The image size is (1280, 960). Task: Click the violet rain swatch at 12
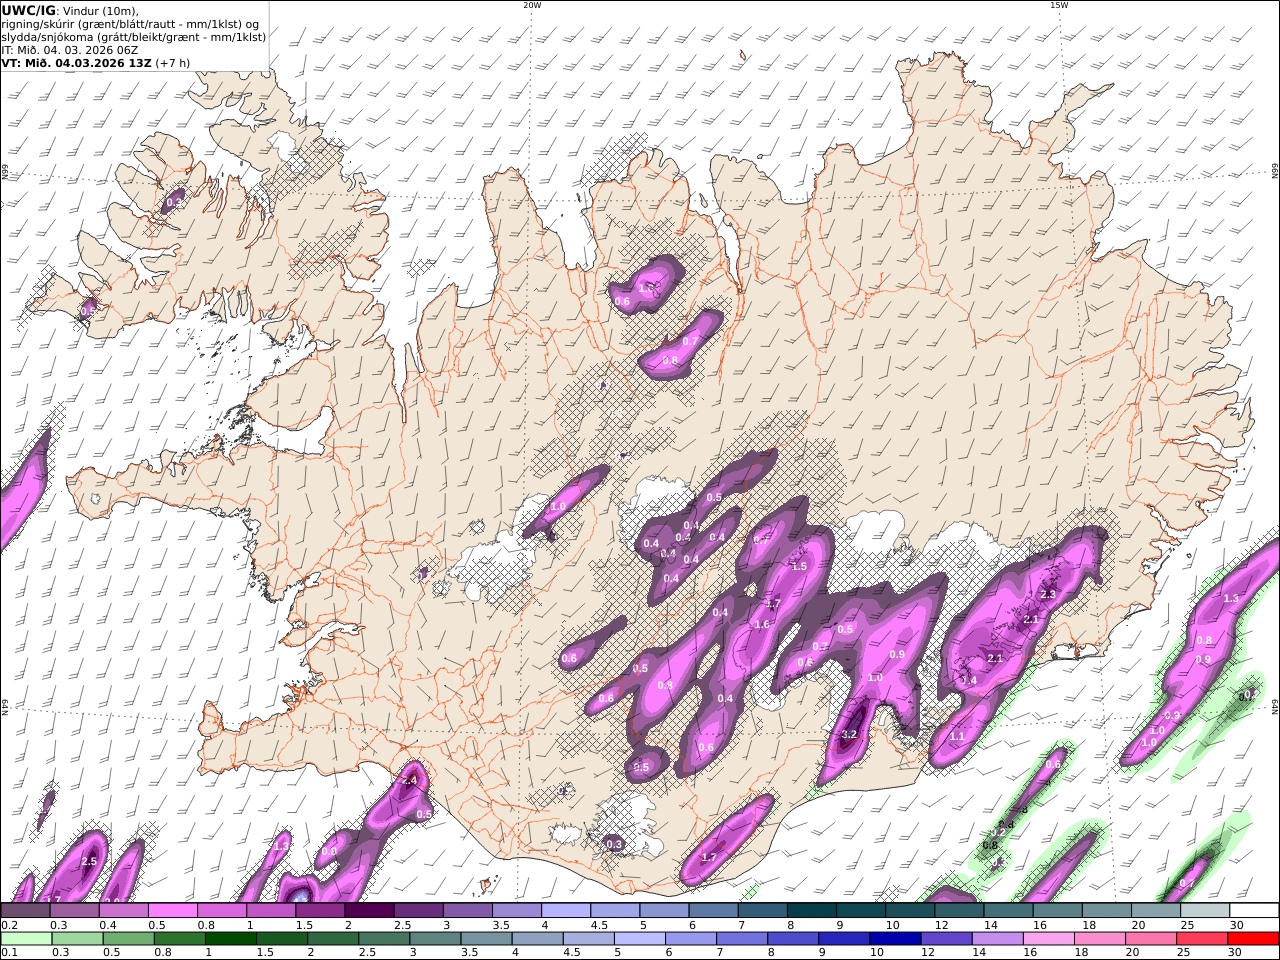(945, 938)
